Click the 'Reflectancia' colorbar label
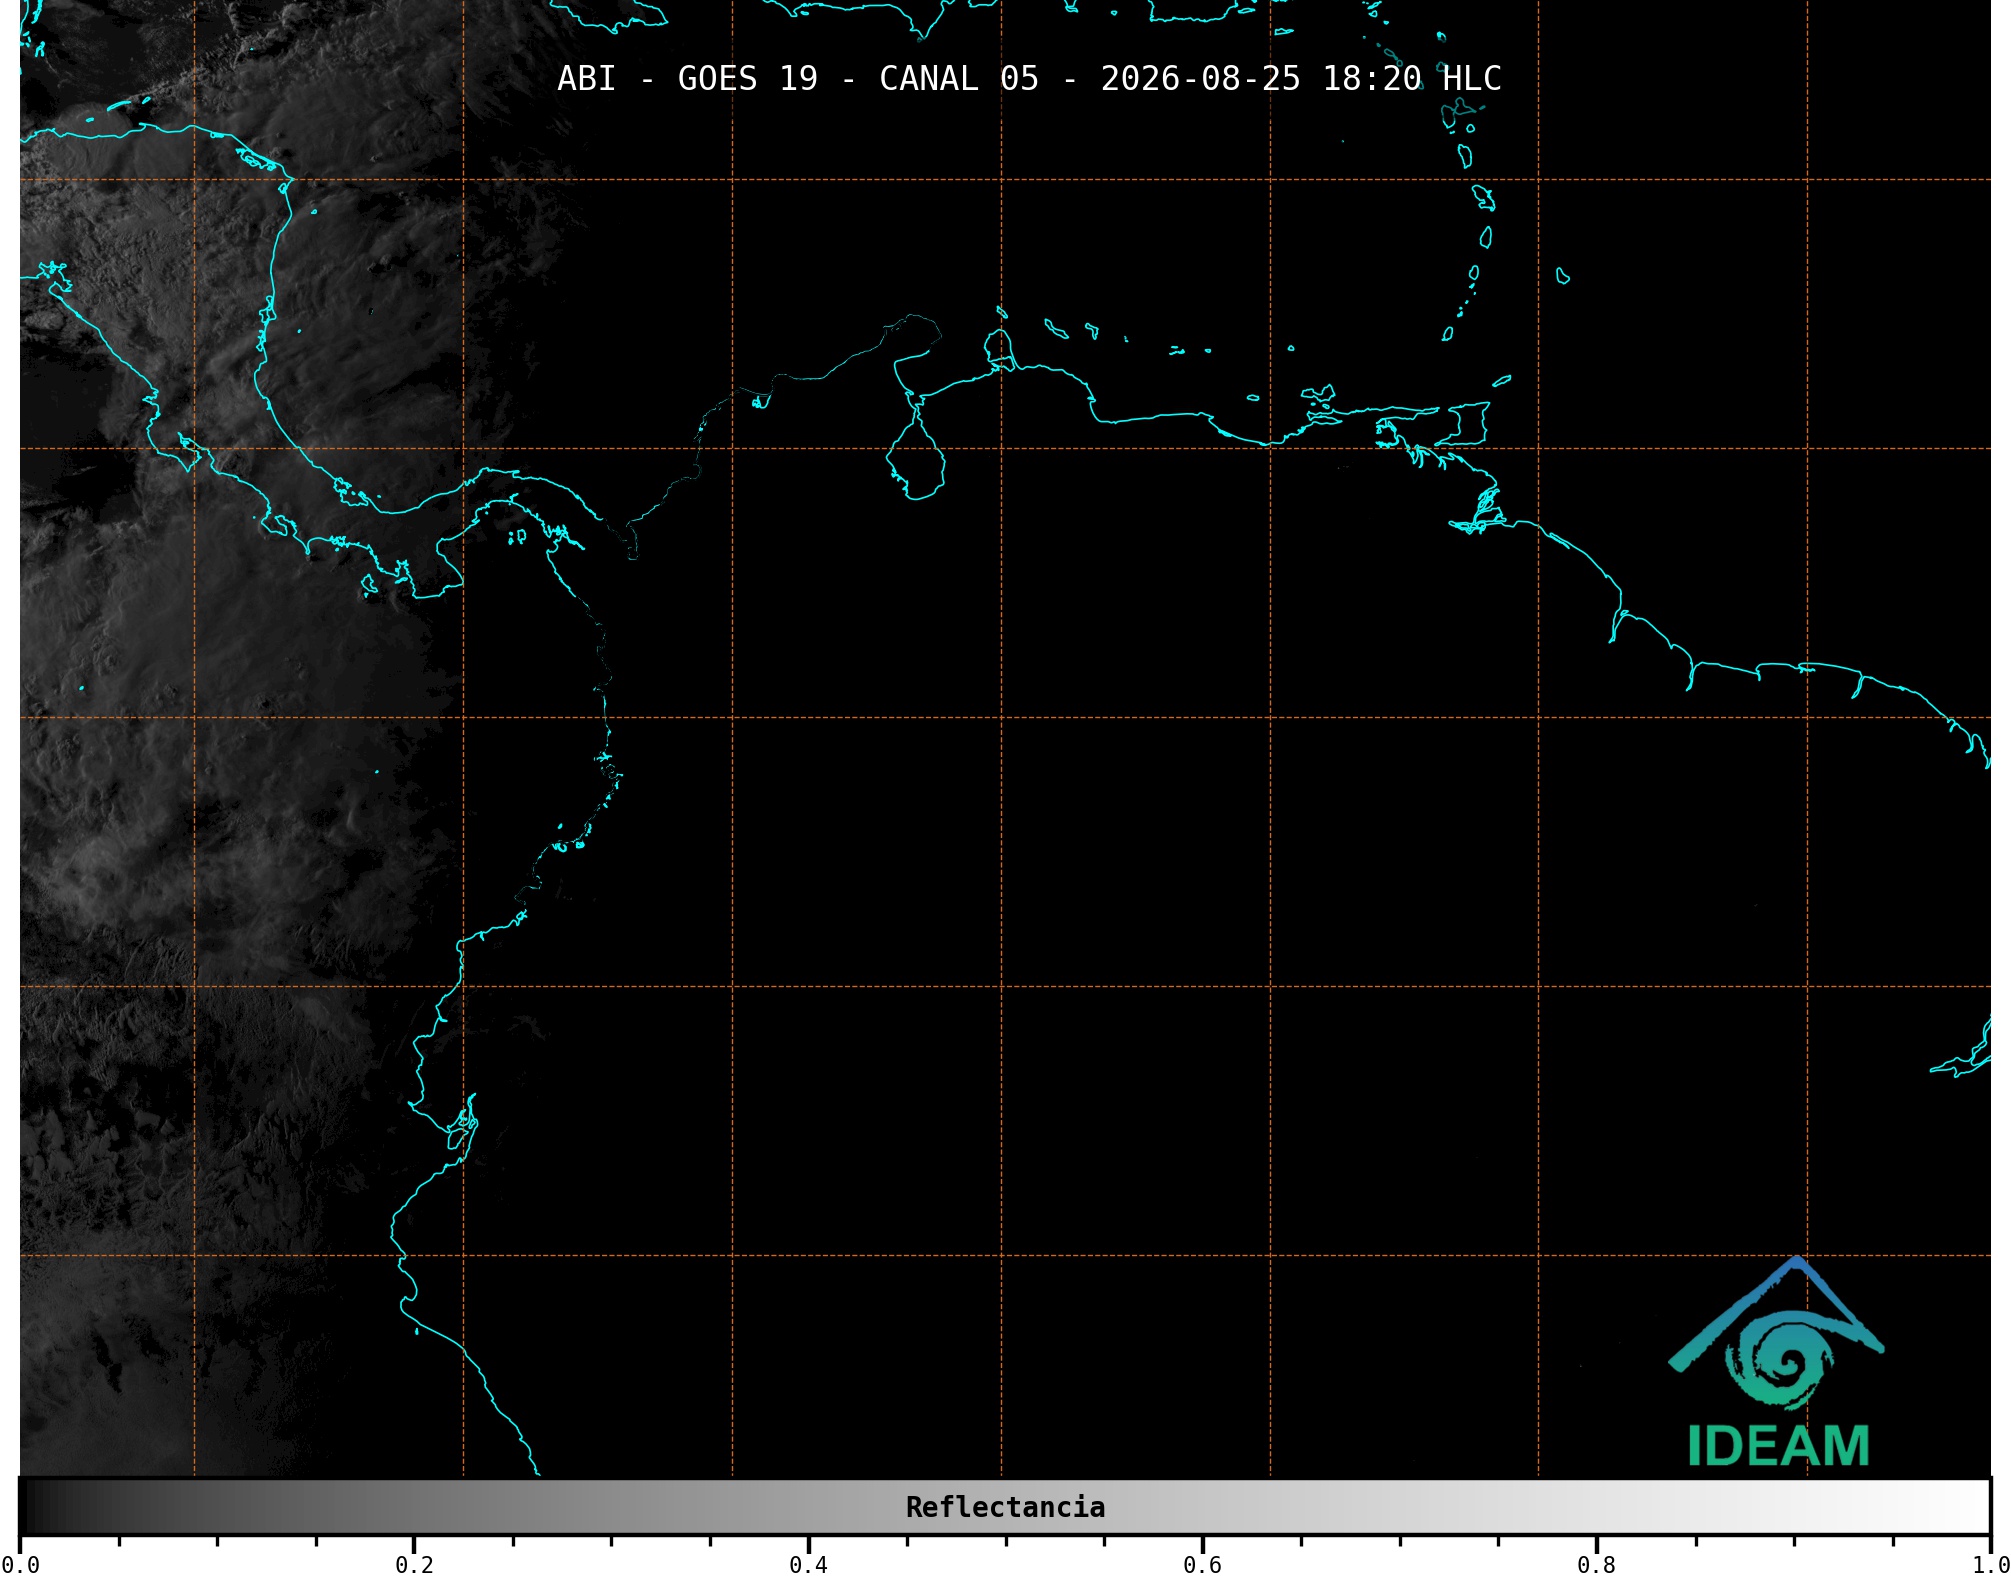 (1005, 1507)
